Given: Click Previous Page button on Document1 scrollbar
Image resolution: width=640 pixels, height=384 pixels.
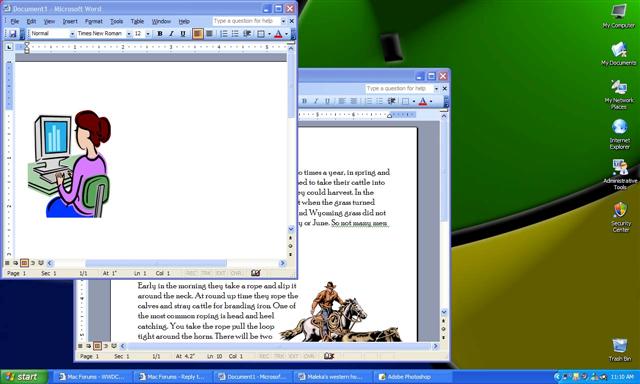Looking at the screenshot, I should pos(291,238).
